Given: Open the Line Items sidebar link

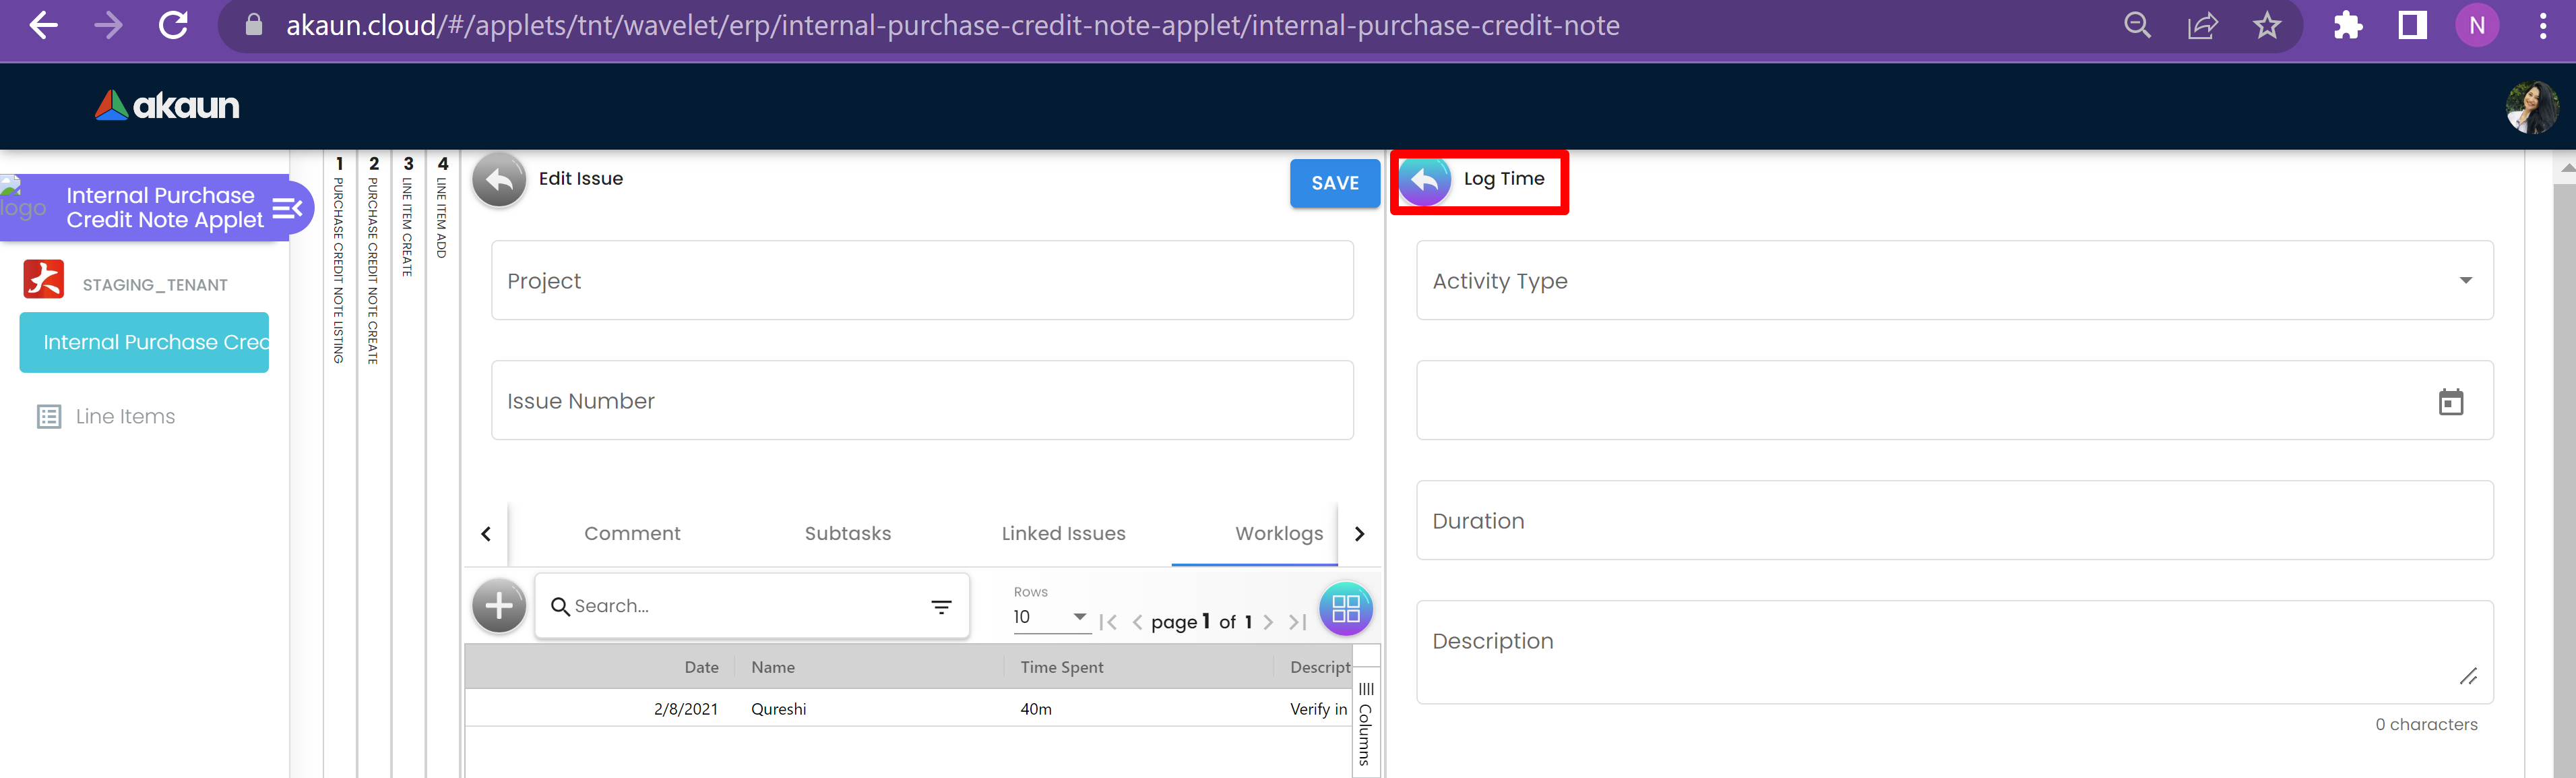Looking at the screenshot, I should (125, 417).
